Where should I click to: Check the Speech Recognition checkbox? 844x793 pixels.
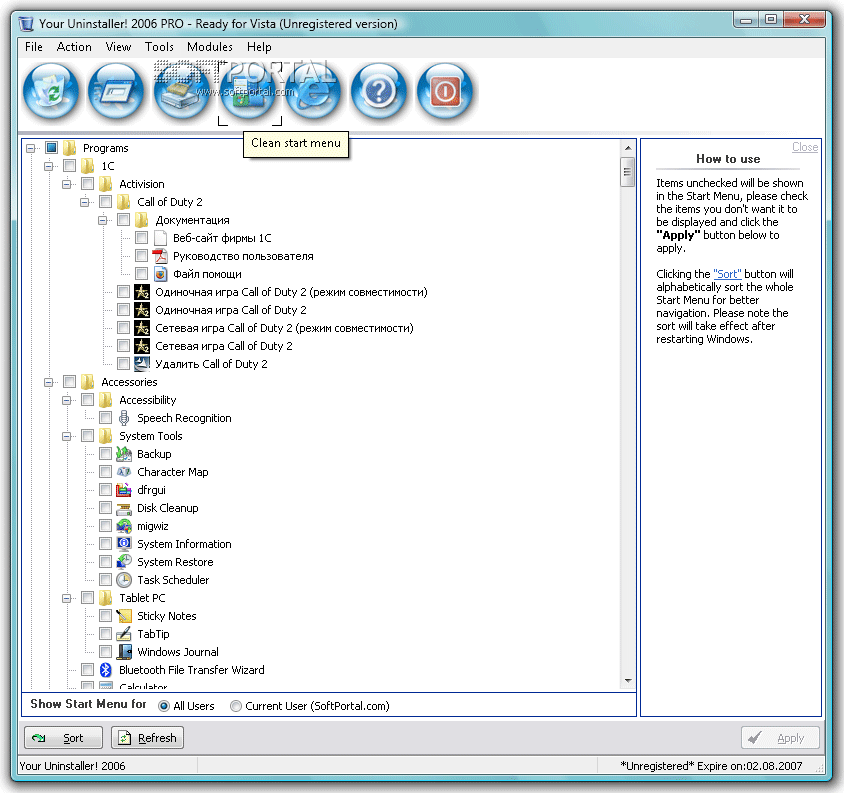point(106,418)
